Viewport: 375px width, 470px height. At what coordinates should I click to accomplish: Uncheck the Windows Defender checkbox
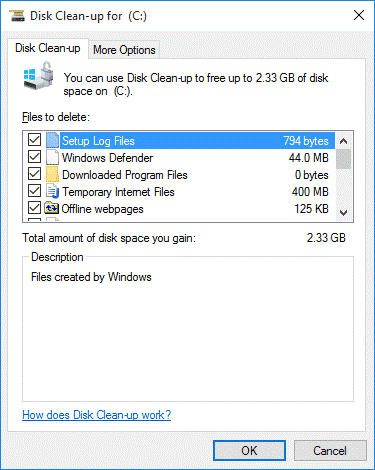pos(34,157)
